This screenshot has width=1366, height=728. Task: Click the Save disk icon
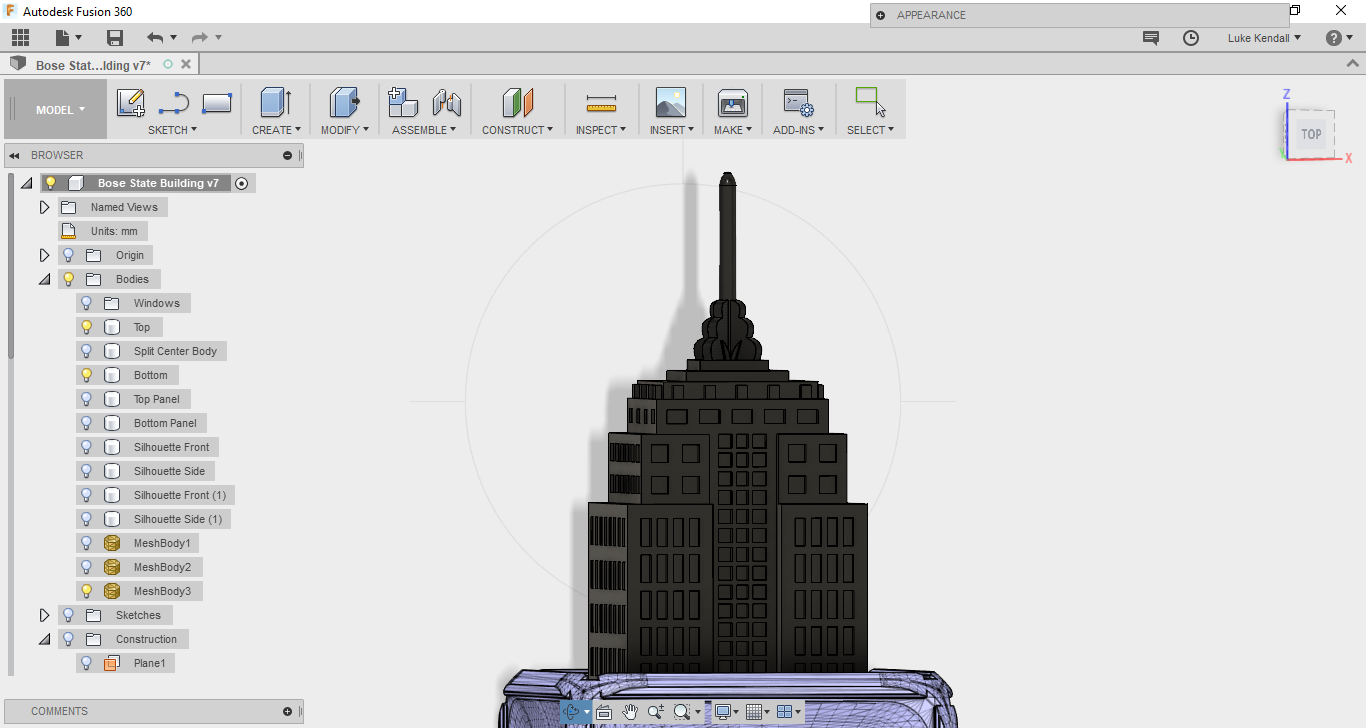(115, 38)
